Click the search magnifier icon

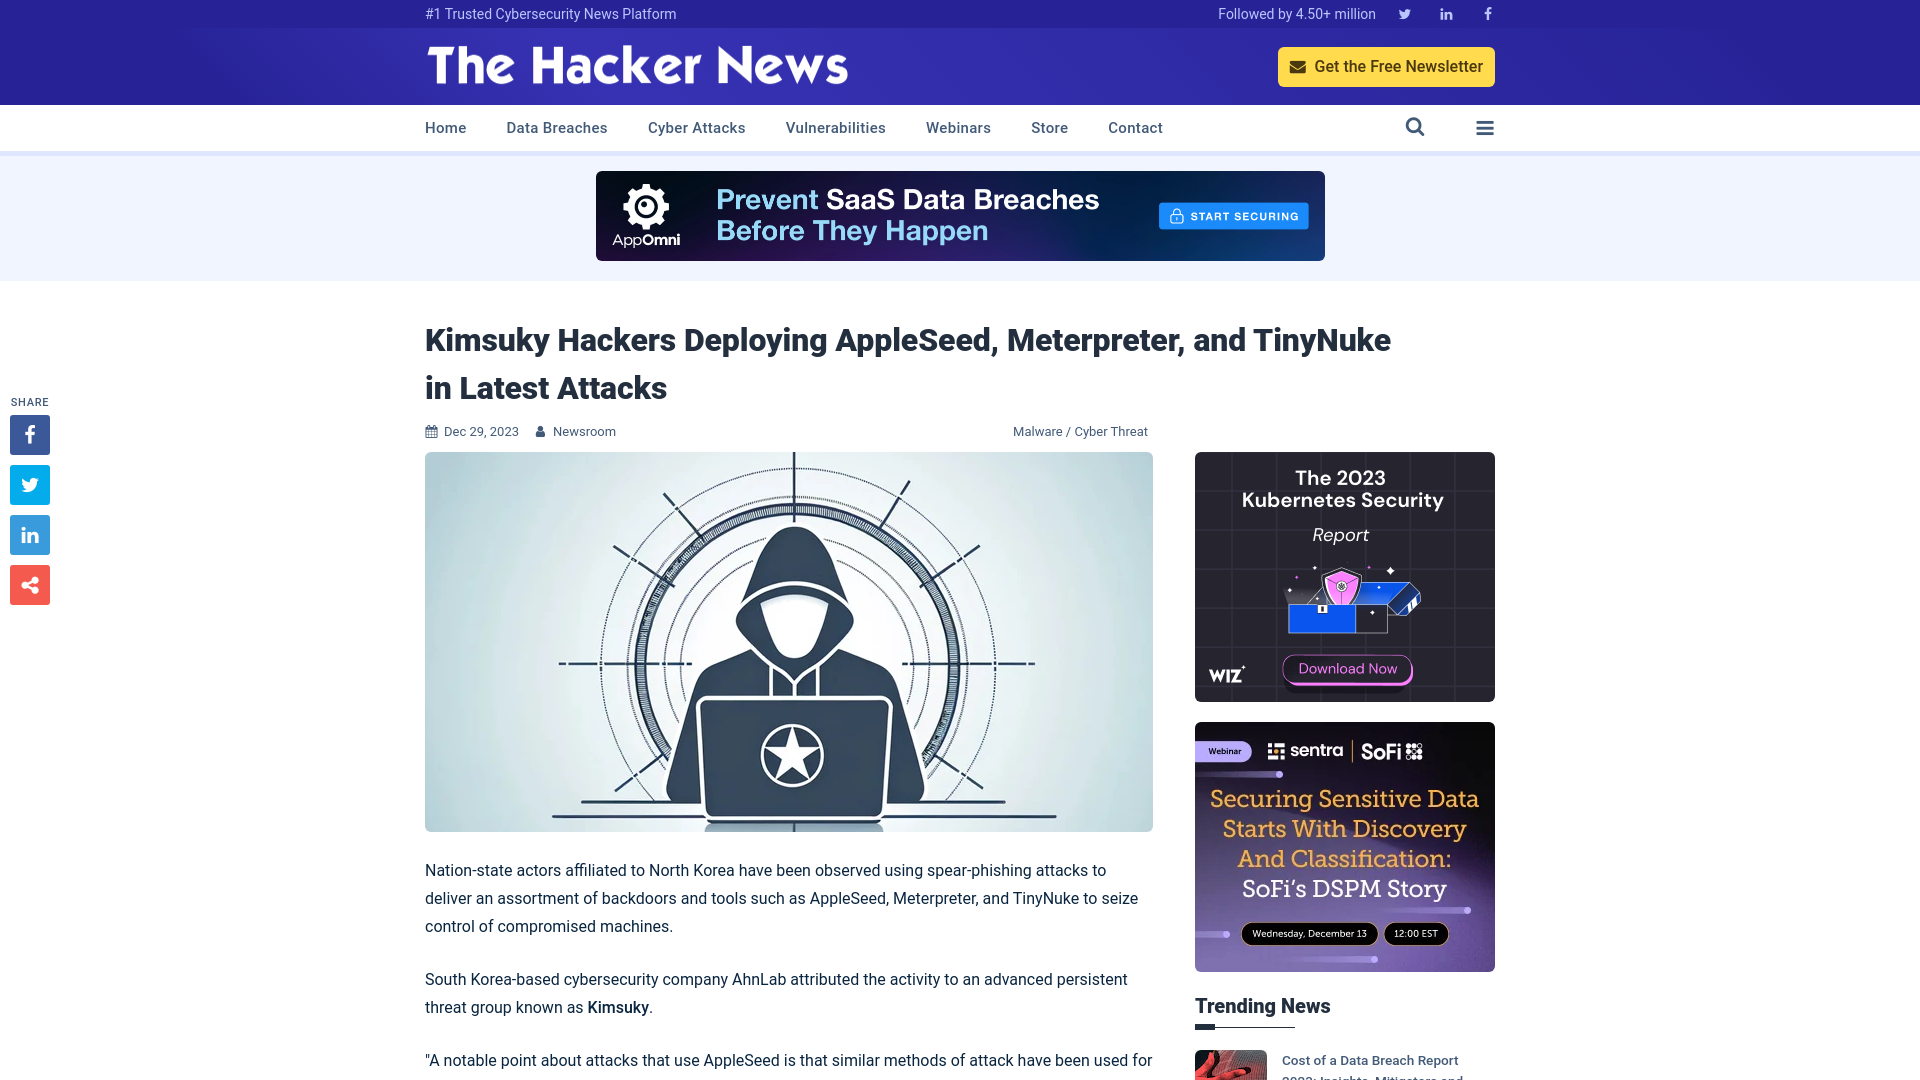pyautogui.click(x=1414, y=127)
